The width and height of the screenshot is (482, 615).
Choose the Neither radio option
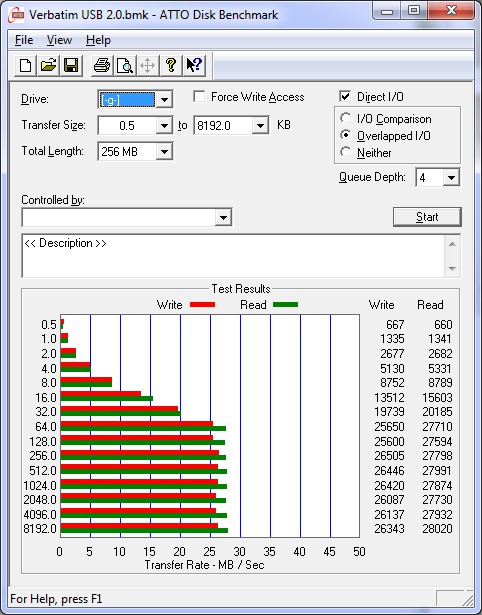(346, 152)
